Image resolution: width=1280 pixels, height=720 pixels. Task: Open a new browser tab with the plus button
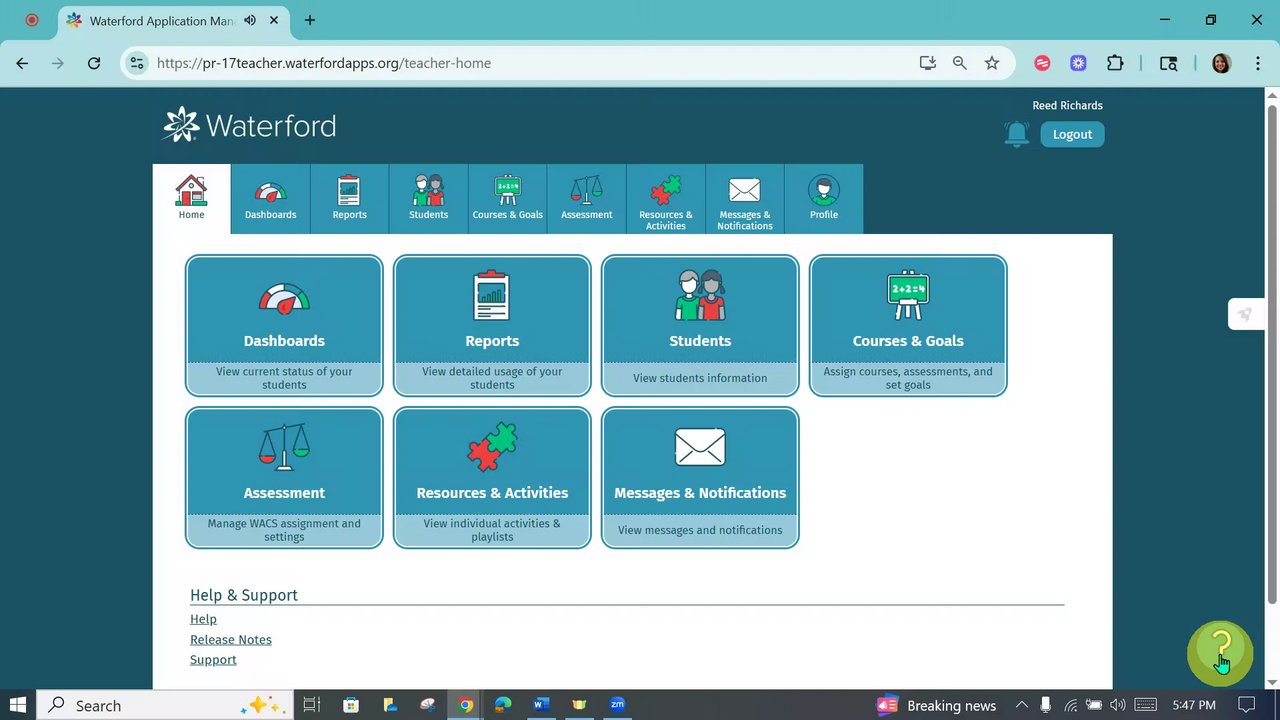point(310,20)
